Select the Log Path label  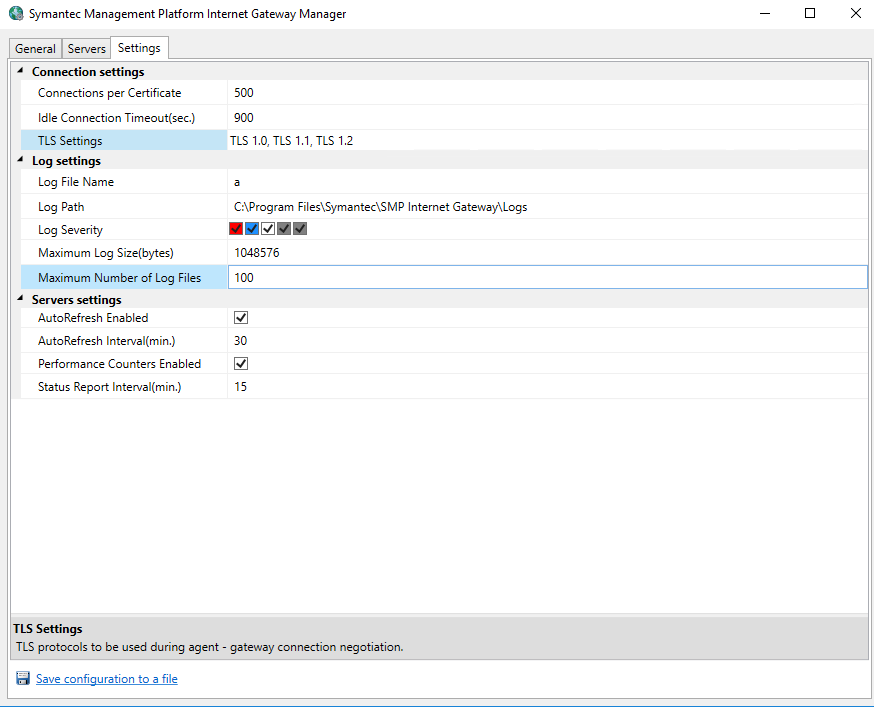point(61,207)
